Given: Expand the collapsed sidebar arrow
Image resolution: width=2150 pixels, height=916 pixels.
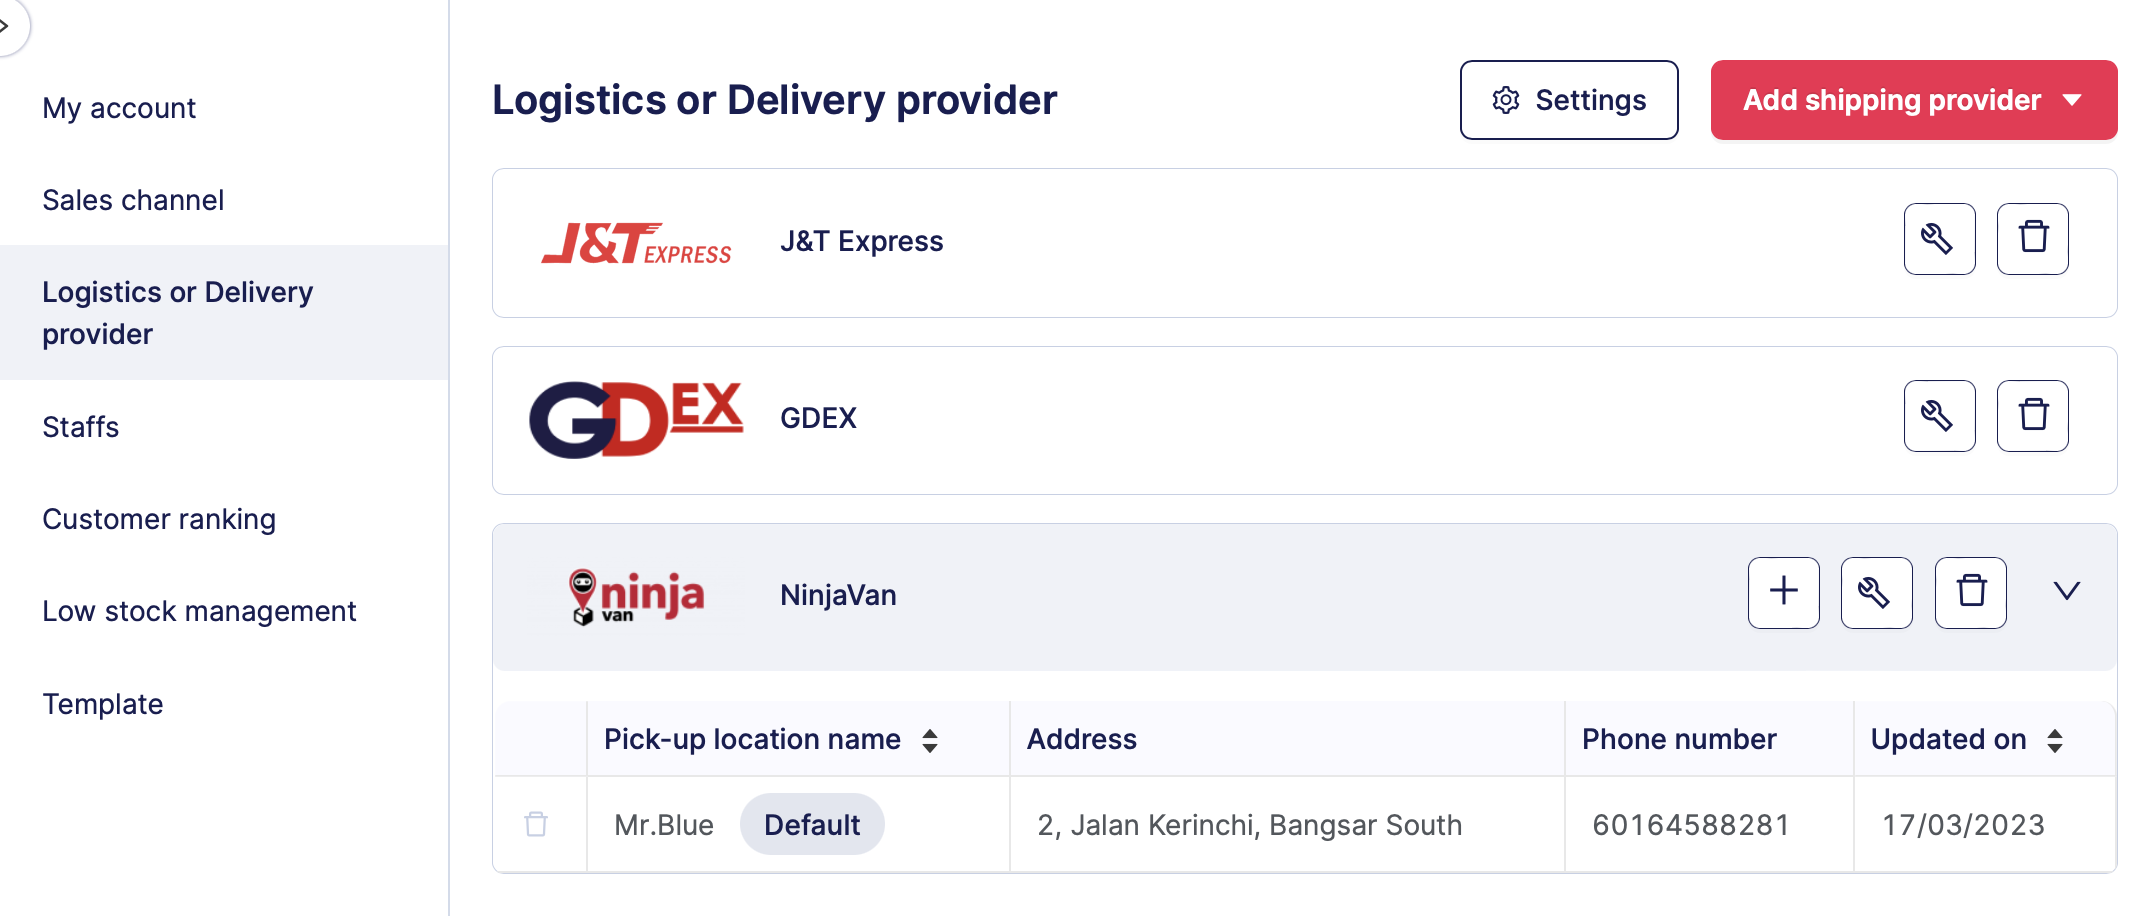Looking at the screenshot, I should (x=6, y=26).
